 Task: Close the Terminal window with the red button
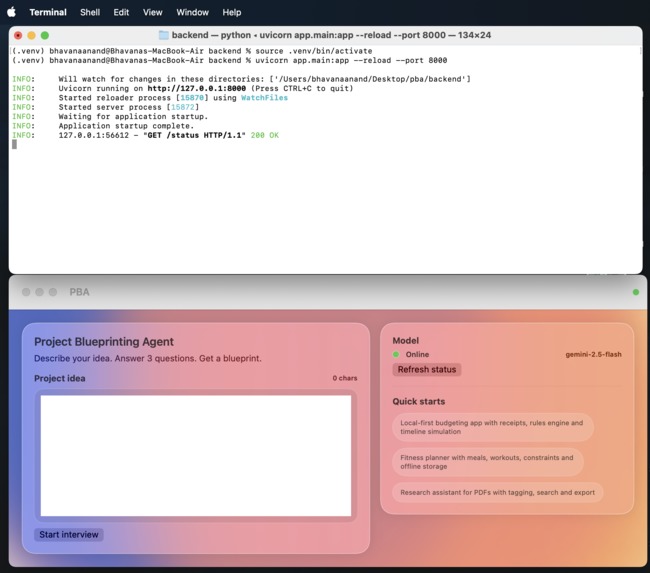pyautogui.click(x=18, y=35)
